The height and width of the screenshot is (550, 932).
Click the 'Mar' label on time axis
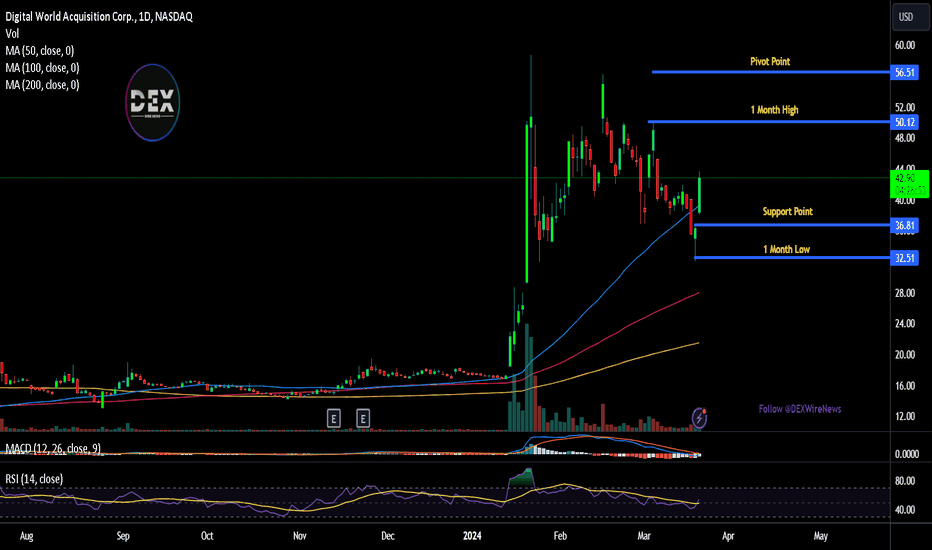click(x=644, y=536)
